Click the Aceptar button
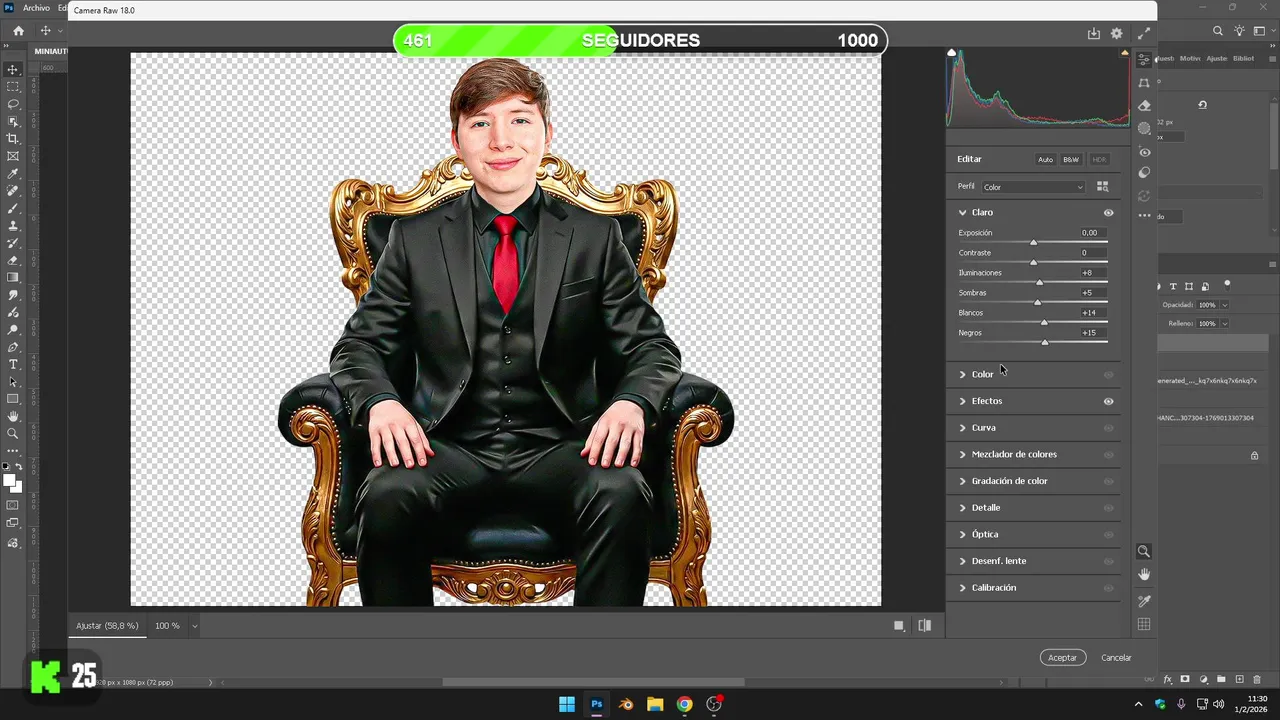This screenshot has width=1280, height=720. point(1062,657)
